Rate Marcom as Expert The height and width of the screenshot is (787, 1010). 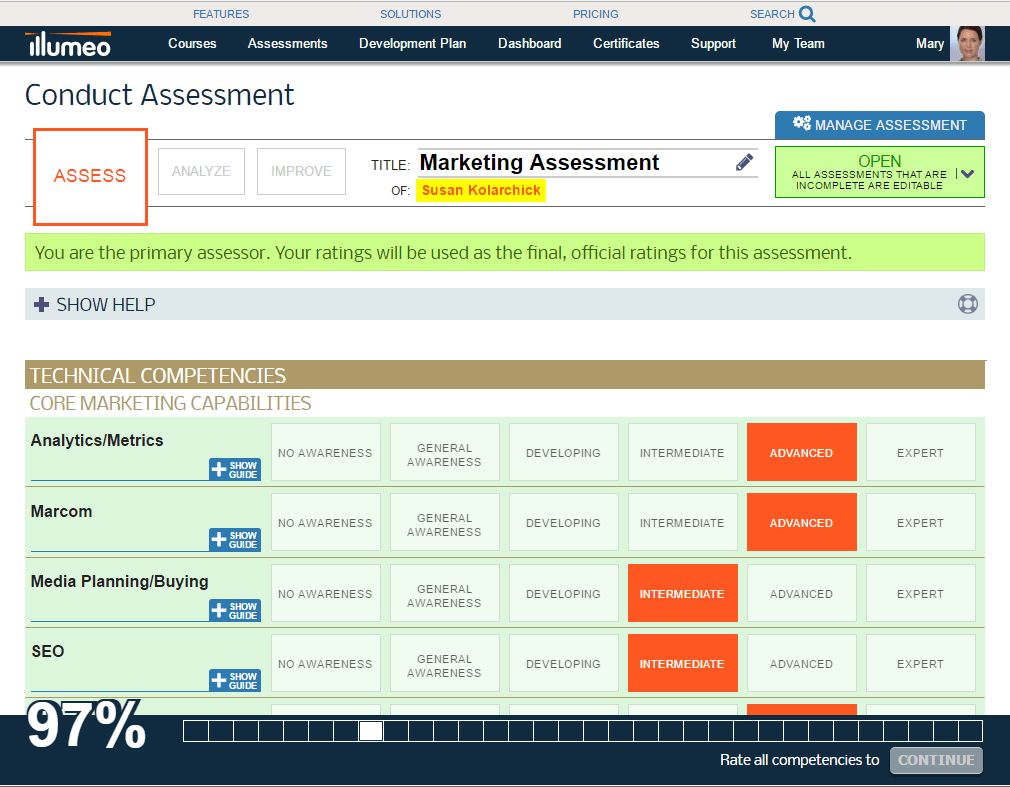[x=920, y=522]
